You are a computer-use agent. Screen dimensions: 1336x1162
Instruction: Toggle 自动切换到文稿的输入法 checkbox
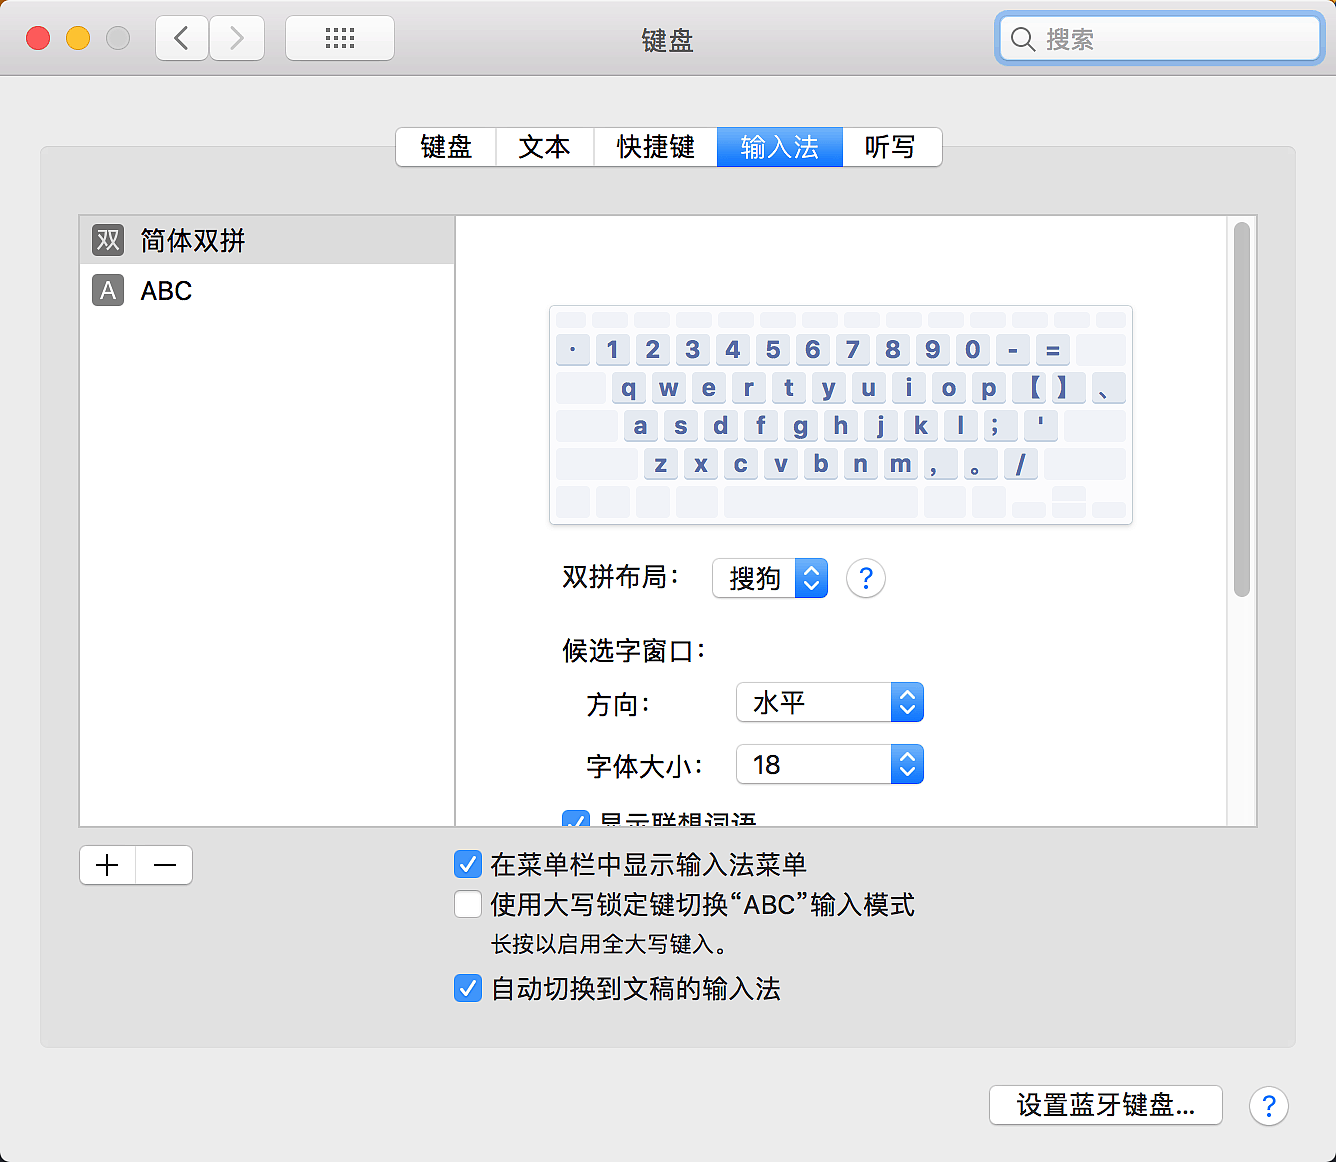[x=468, y=988]
